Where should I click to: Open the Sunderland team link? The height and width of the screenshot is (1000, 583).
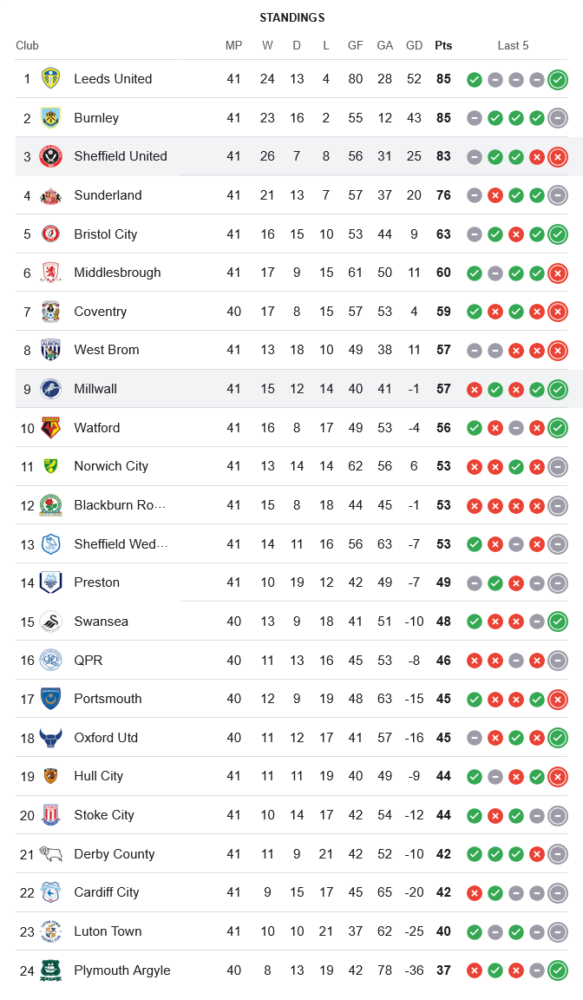coord(108,195)
